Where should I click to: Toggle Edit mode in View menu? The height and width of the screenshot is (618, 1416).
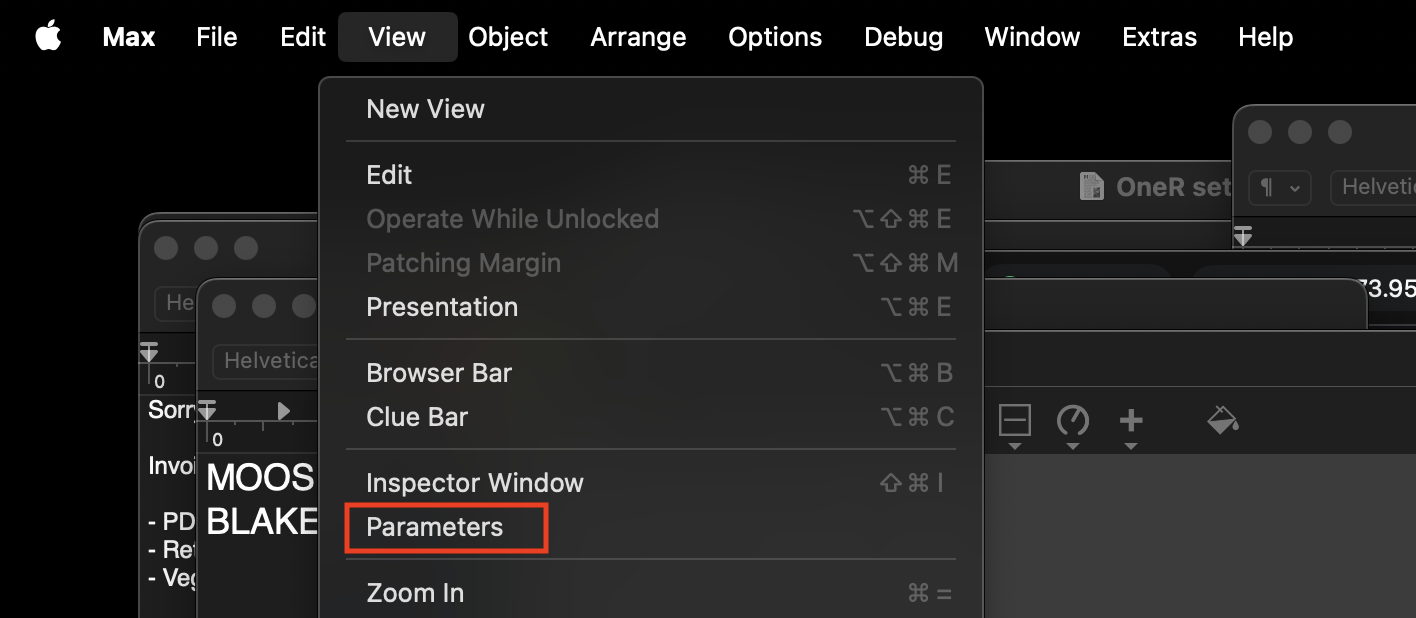[389, 175]
